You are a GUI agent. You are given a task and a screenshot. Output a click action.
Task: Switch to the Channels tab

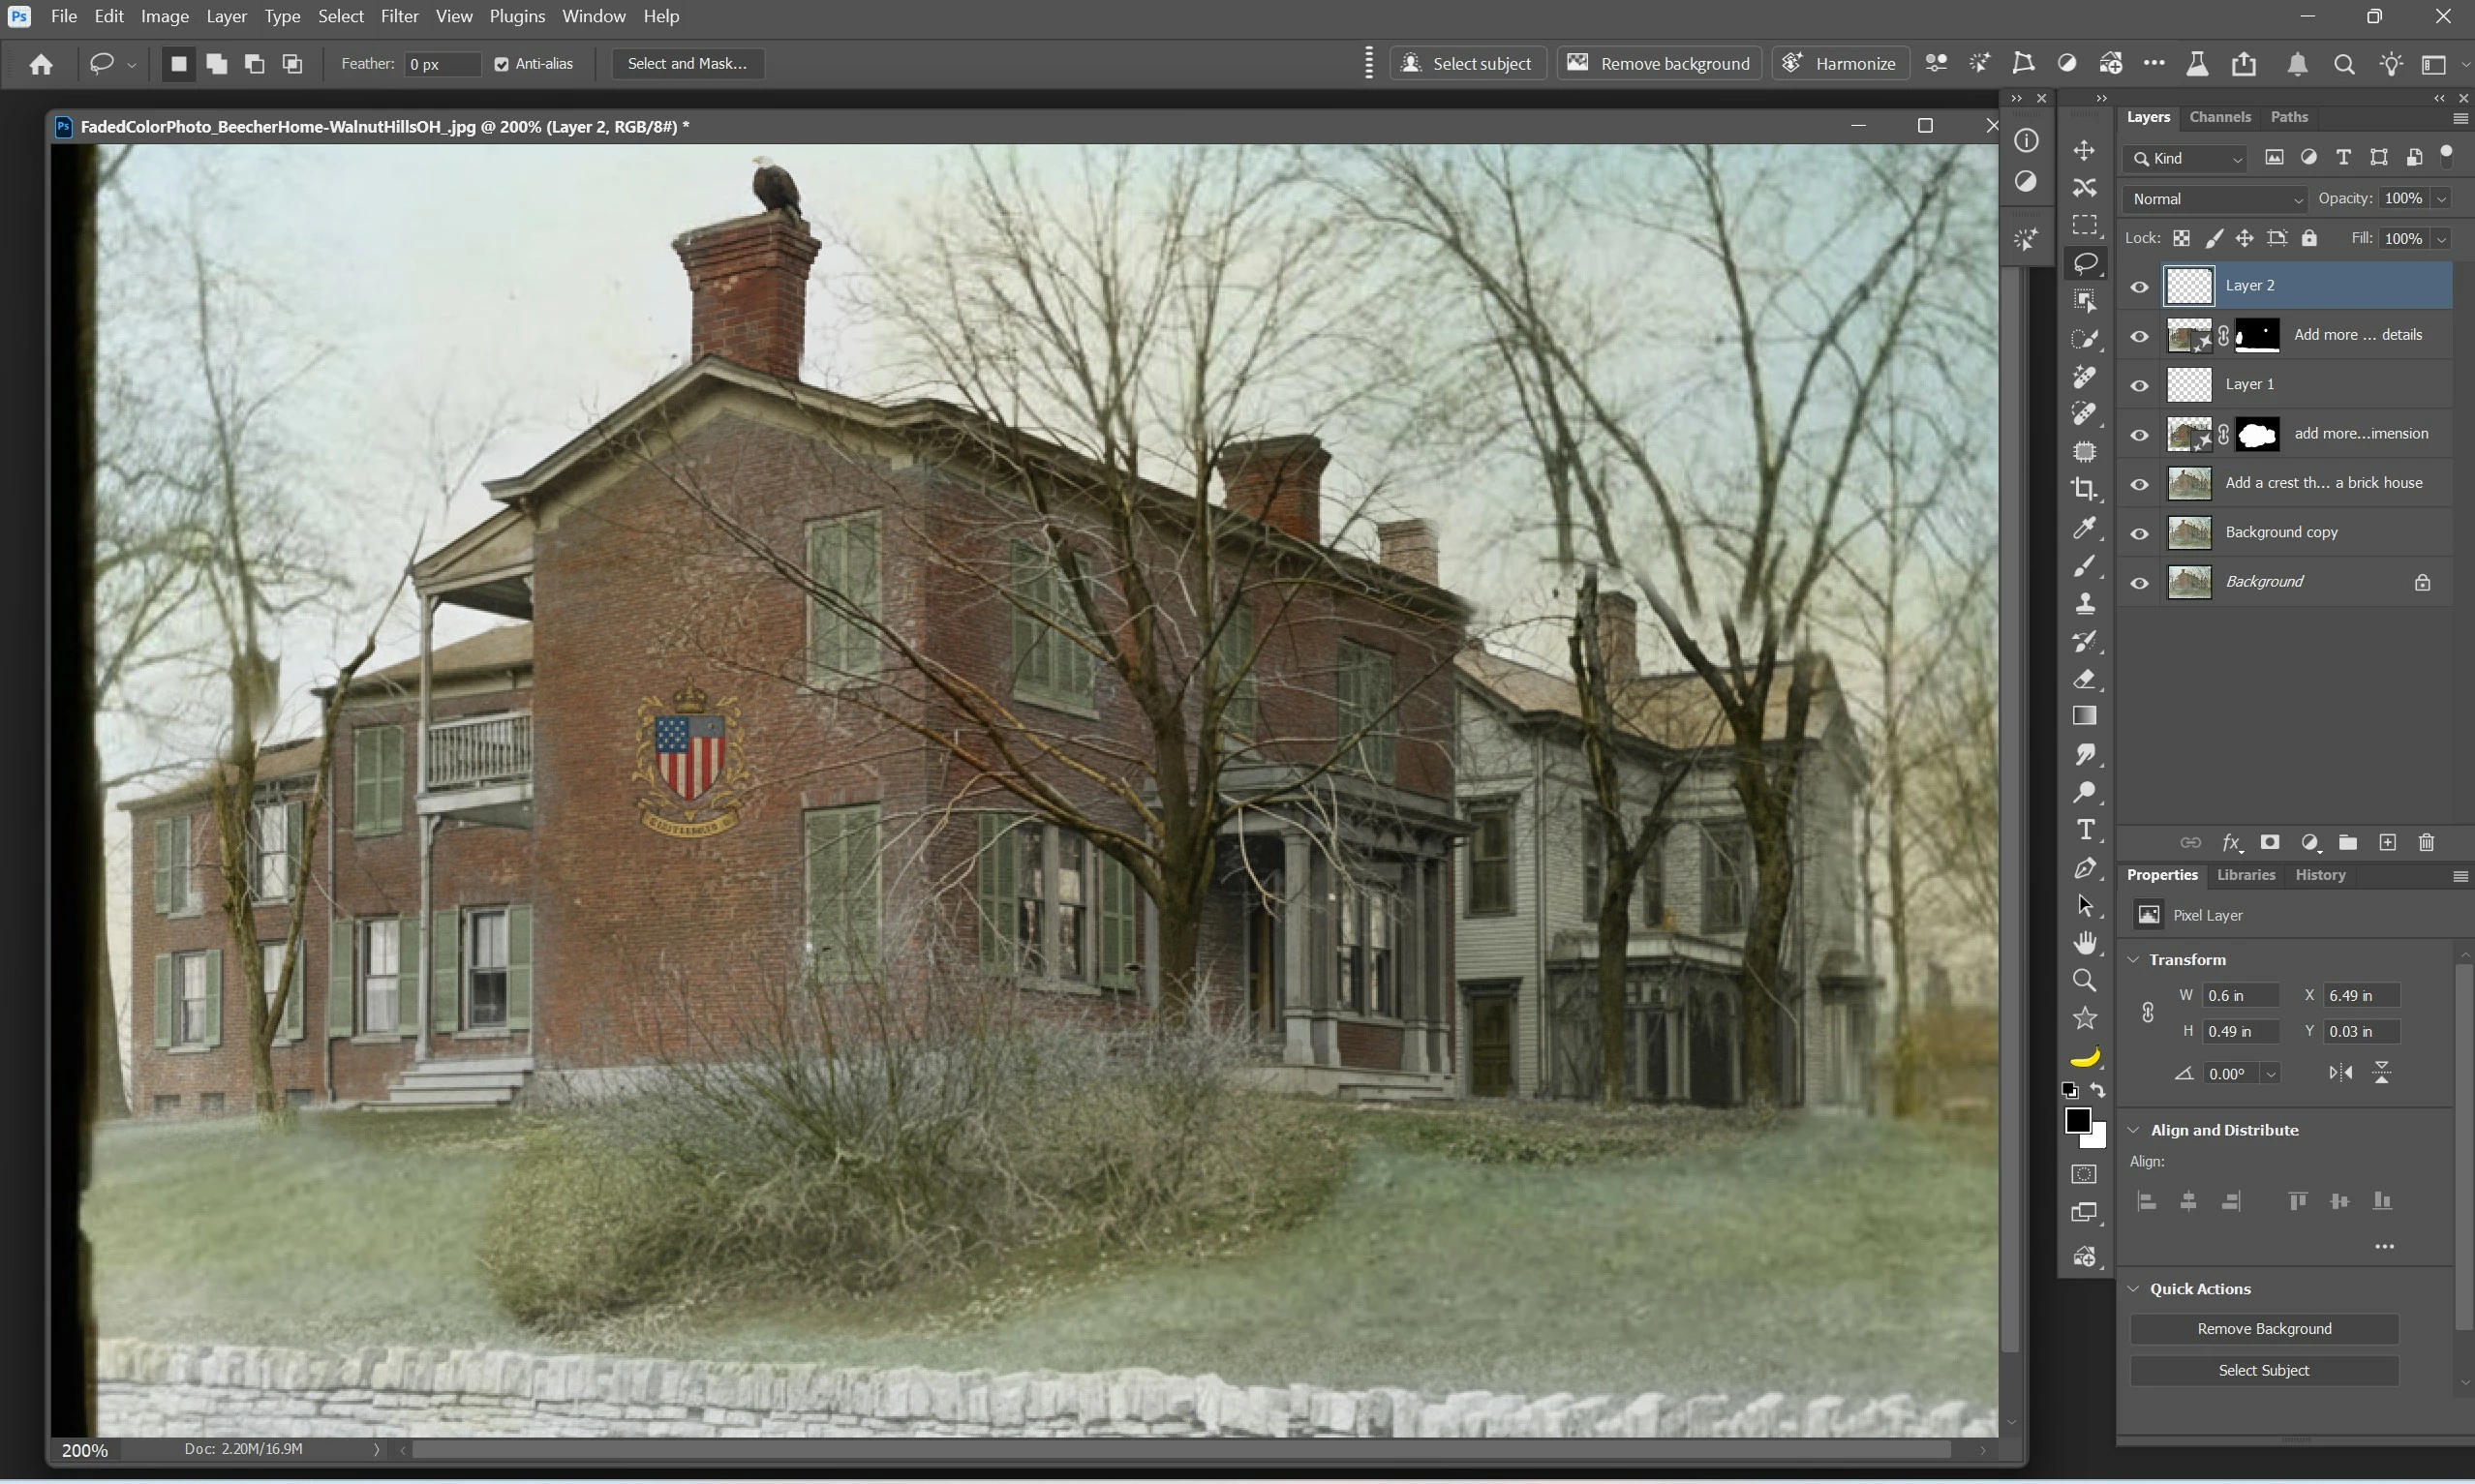tap(2219, 117)
